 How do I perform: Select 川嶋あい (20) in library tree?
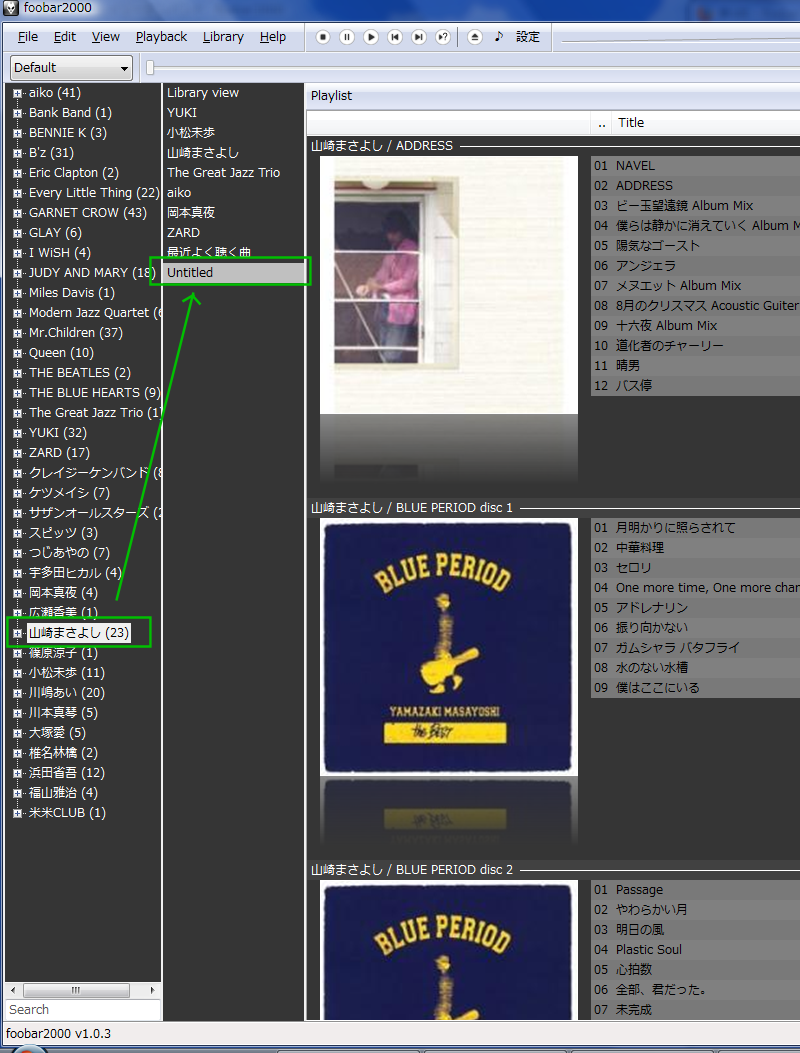pos(66,693)
